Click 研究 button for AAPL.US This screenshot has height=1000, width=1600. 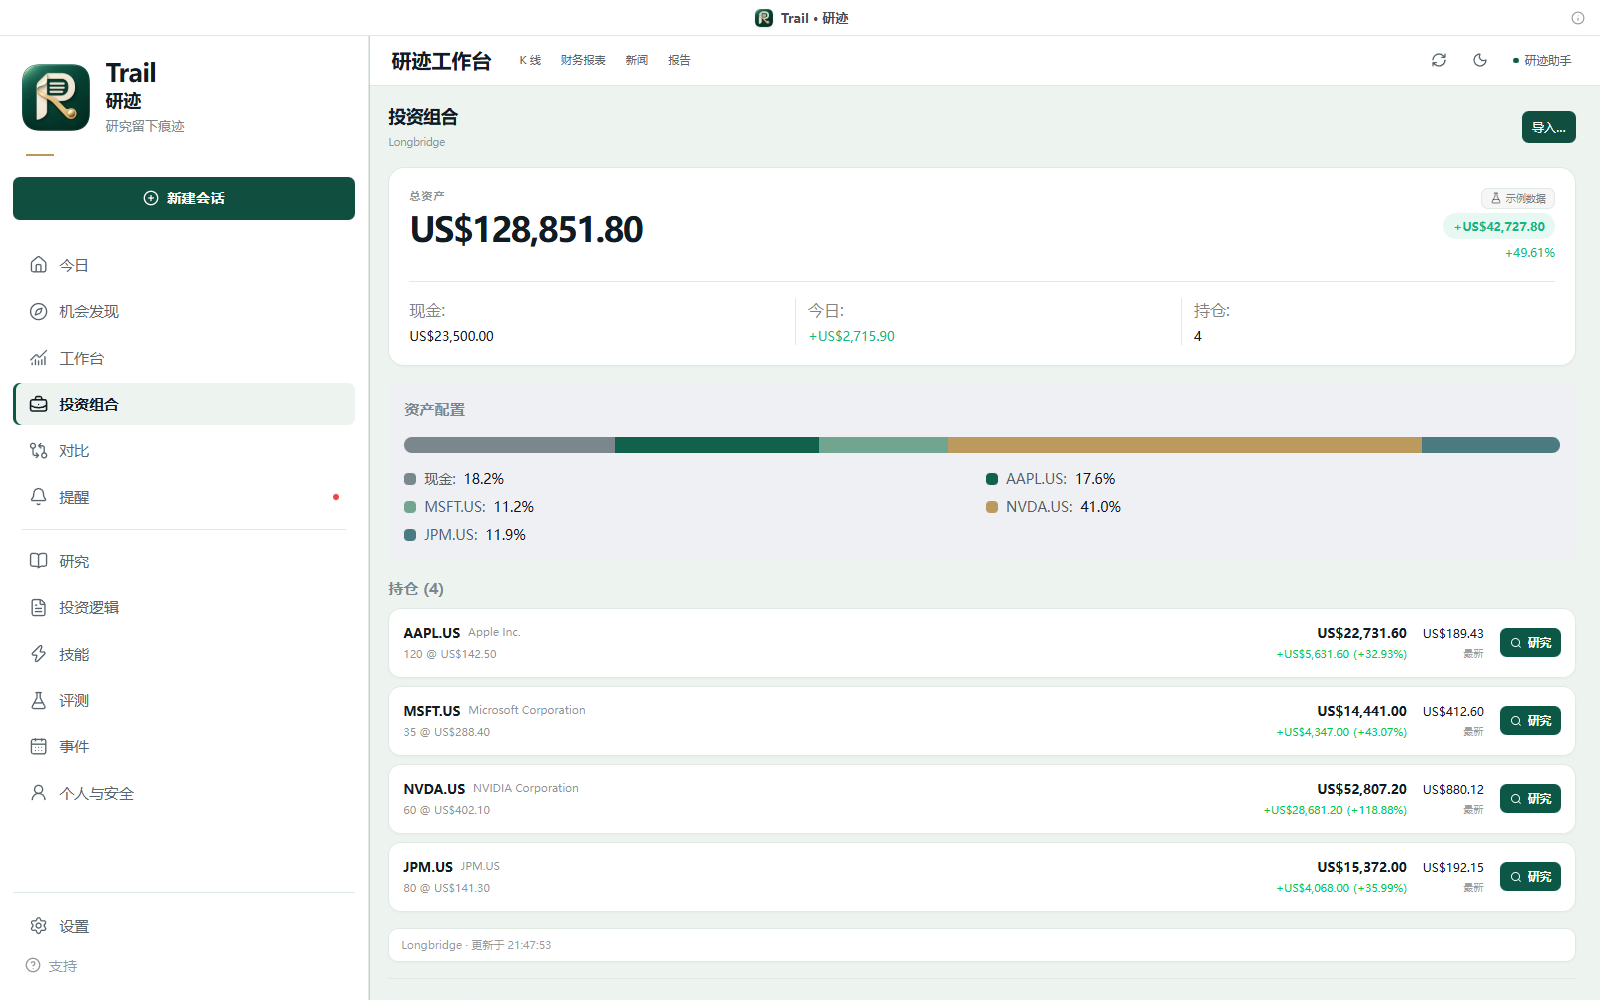(x=1530, y=643)
